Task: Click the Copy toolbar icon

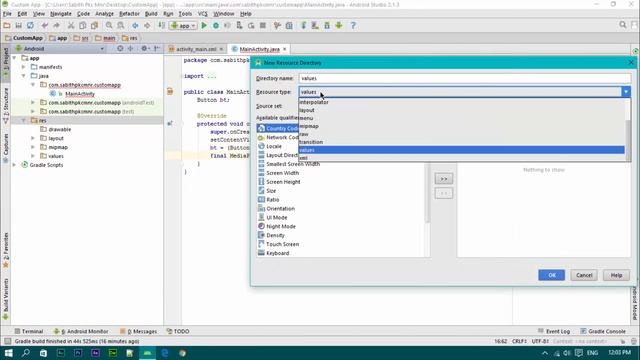Action: point(82,25)
